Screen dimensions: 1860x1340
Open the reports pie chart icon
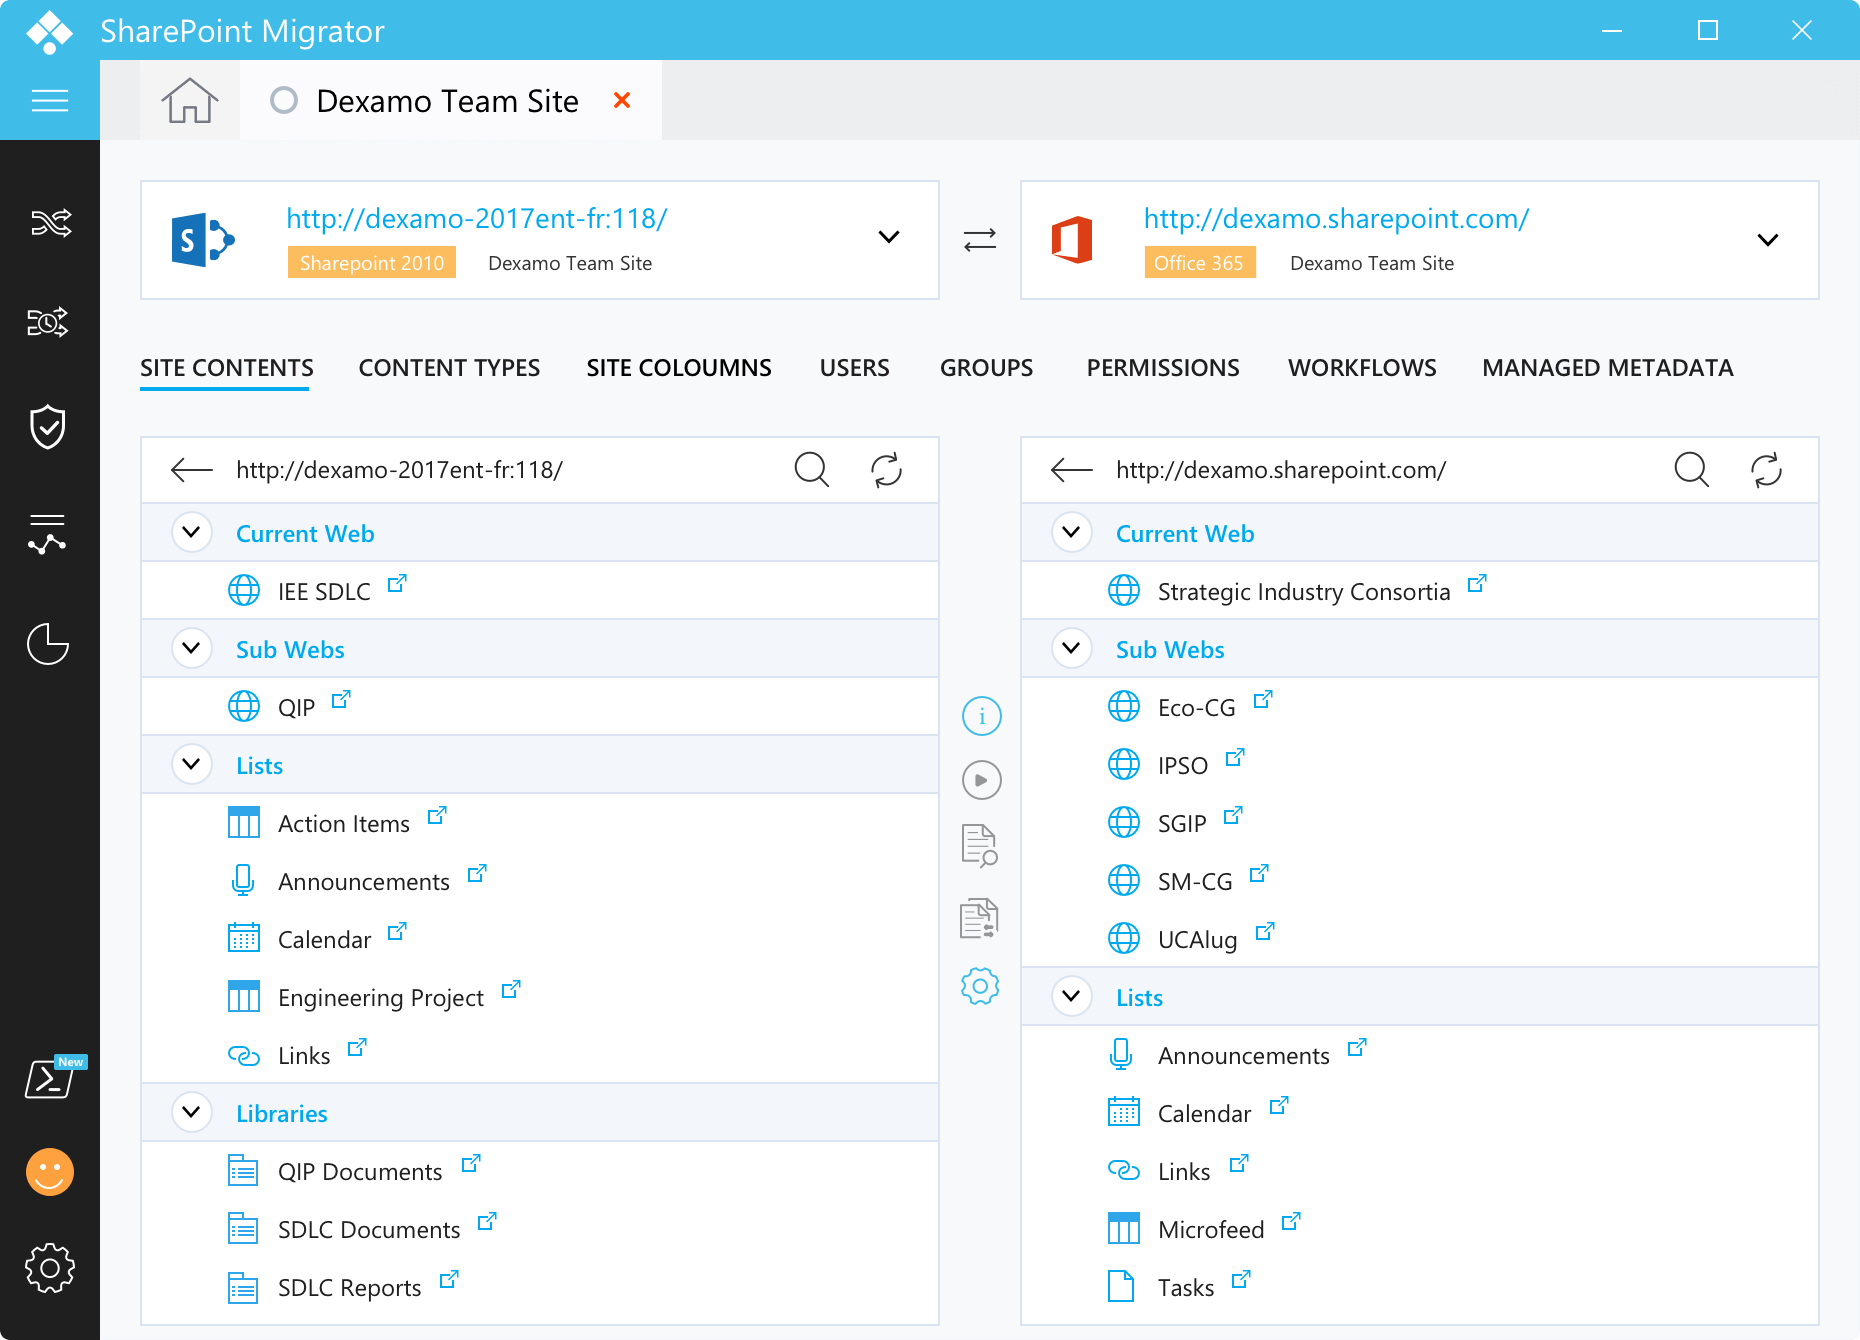coord(48,643)
